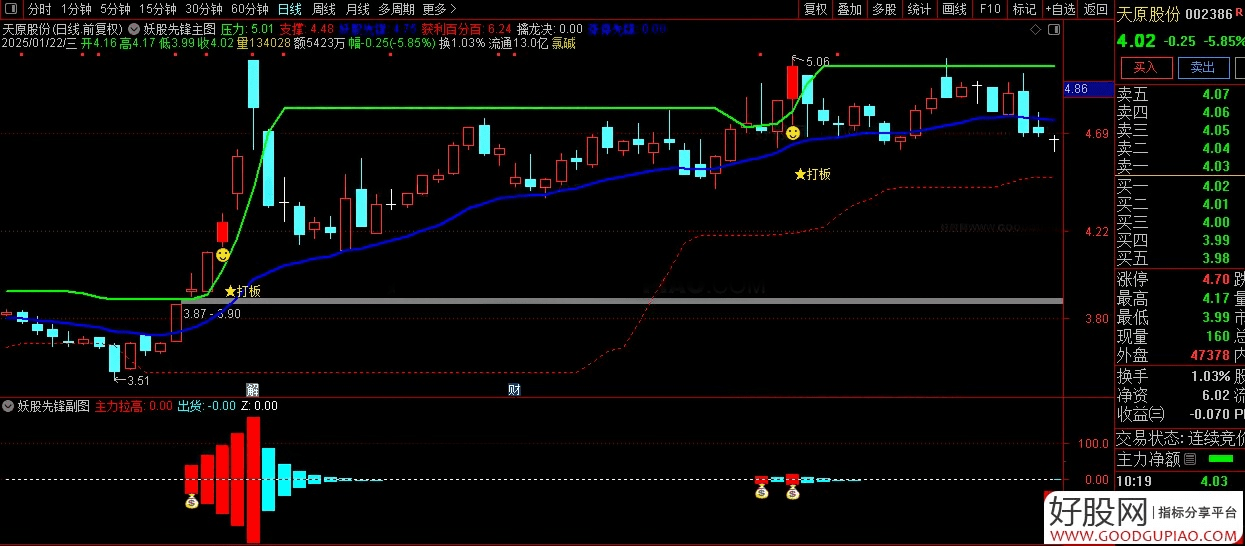Viewport: 1245px width, 546px height.
Task: Click the second smiley face near 5.06
Action: point(793,132)
